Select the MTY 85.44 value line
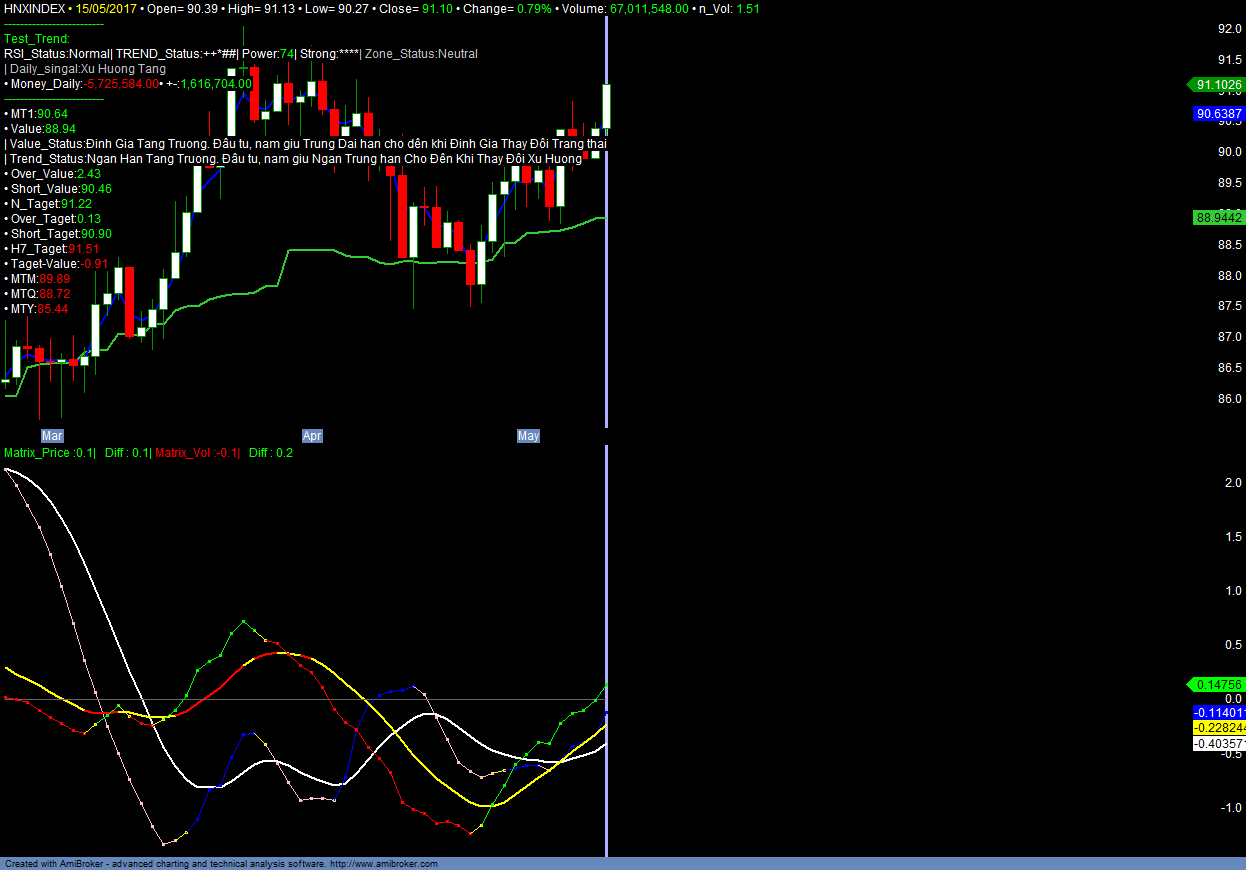Image resolution: width=1246 pixels, height=870 pixels. tap(39, 309)
